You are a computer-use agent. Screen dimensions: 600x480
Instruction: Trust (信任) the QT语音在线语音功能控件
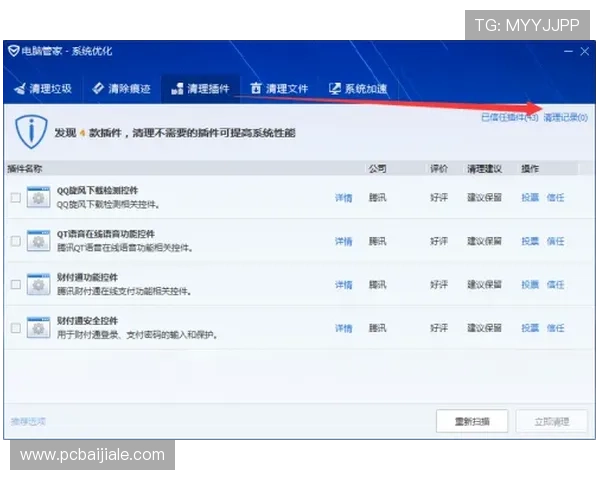[555, 241]
